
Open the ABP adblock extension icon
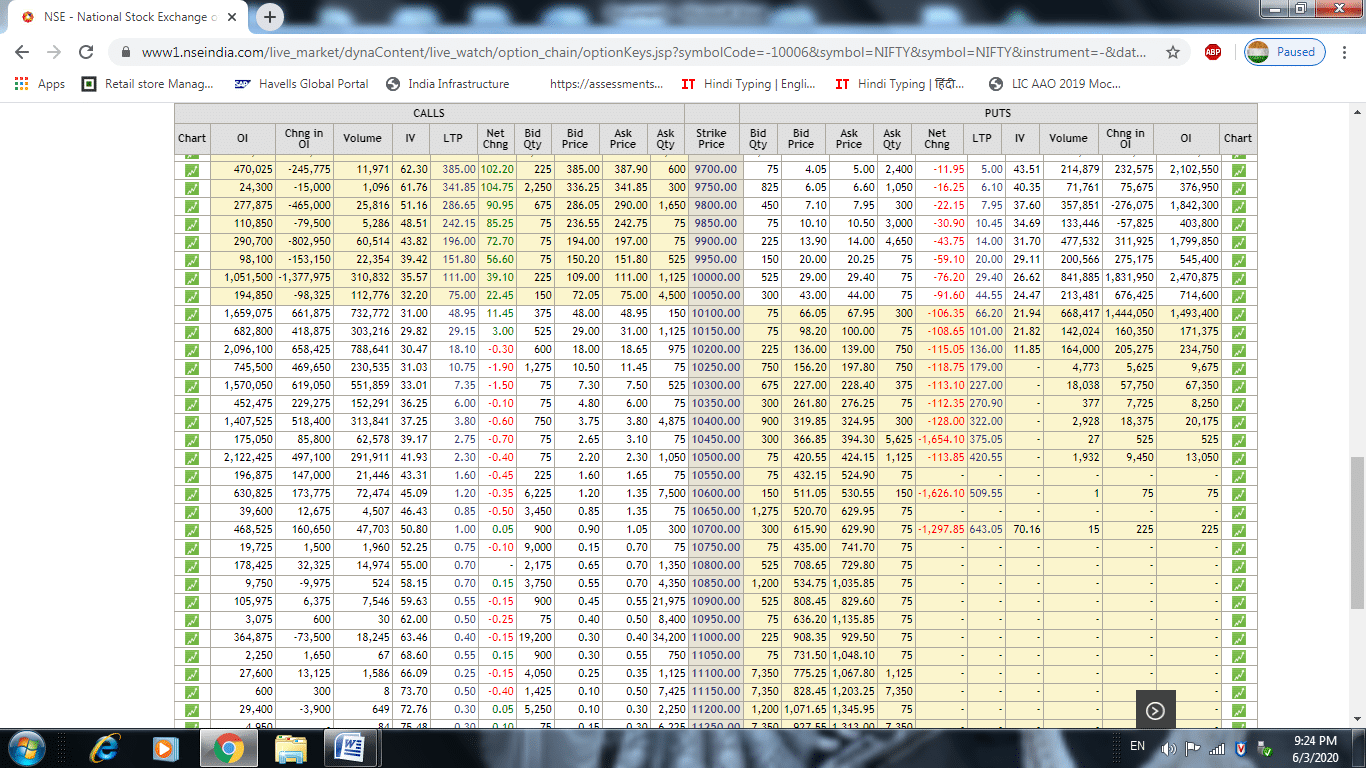click(x=1213, y=52)
